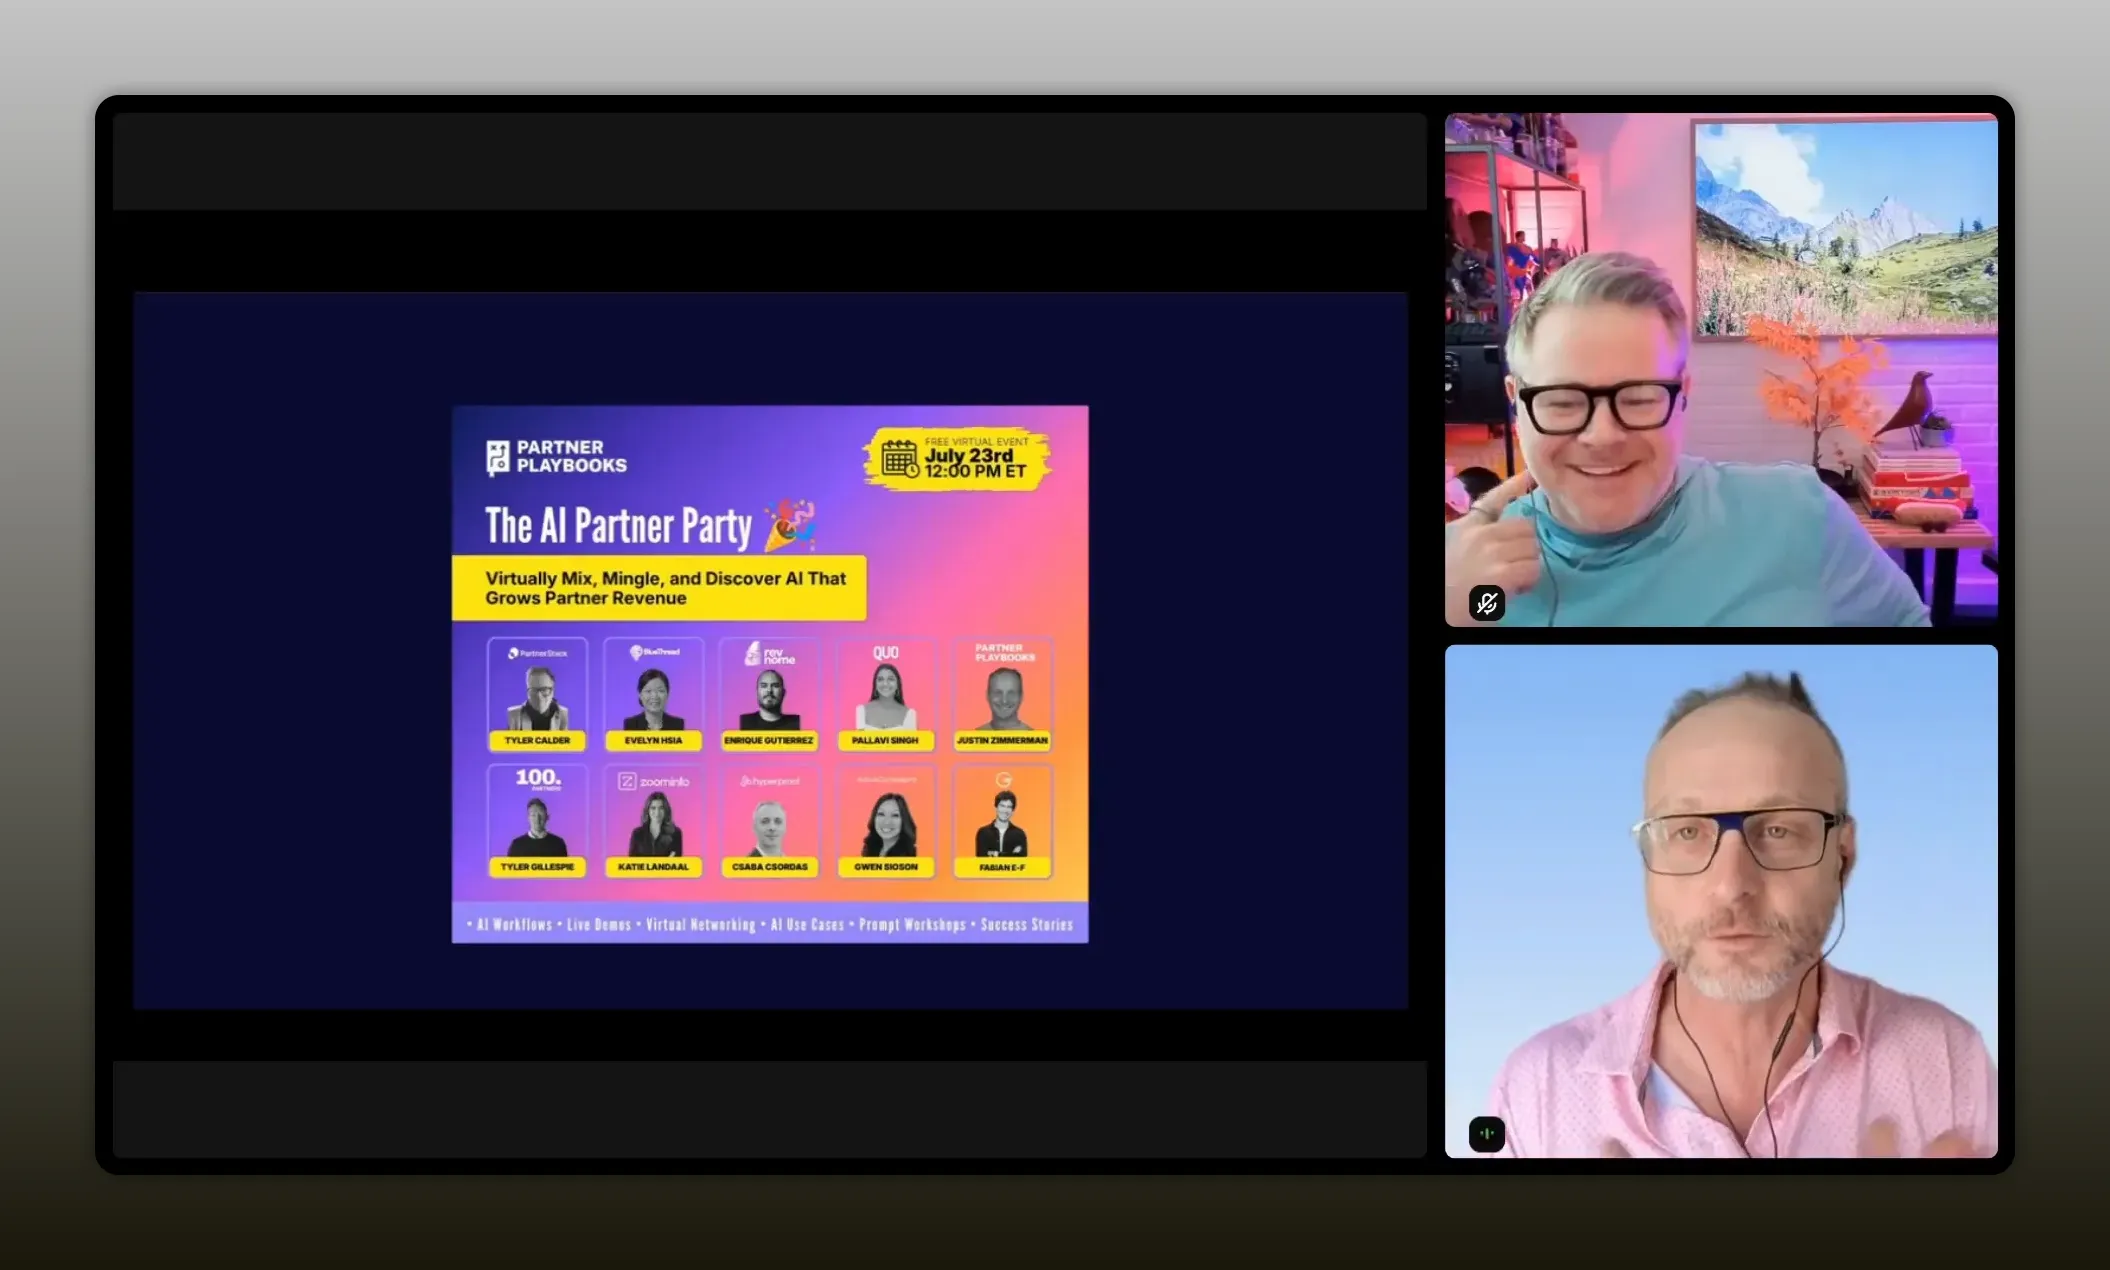Click the "TYLER CALDER" name label
This screenshot has height=1270, width=2110.
coord(537,741)
